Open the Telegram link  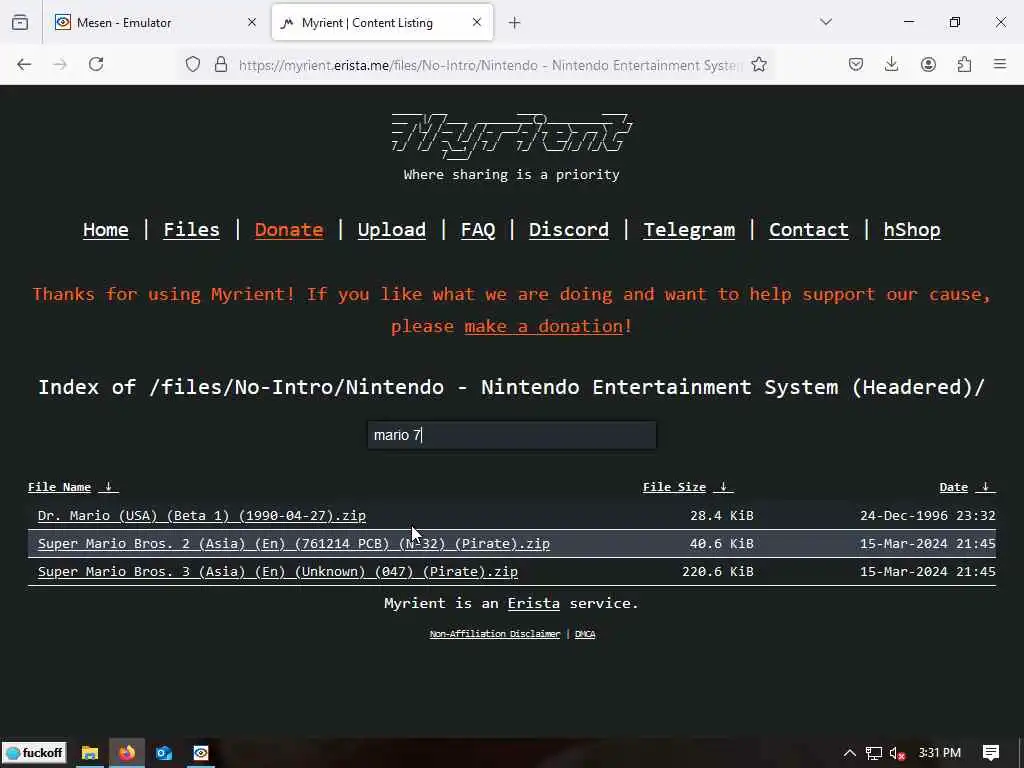point(689,230)
